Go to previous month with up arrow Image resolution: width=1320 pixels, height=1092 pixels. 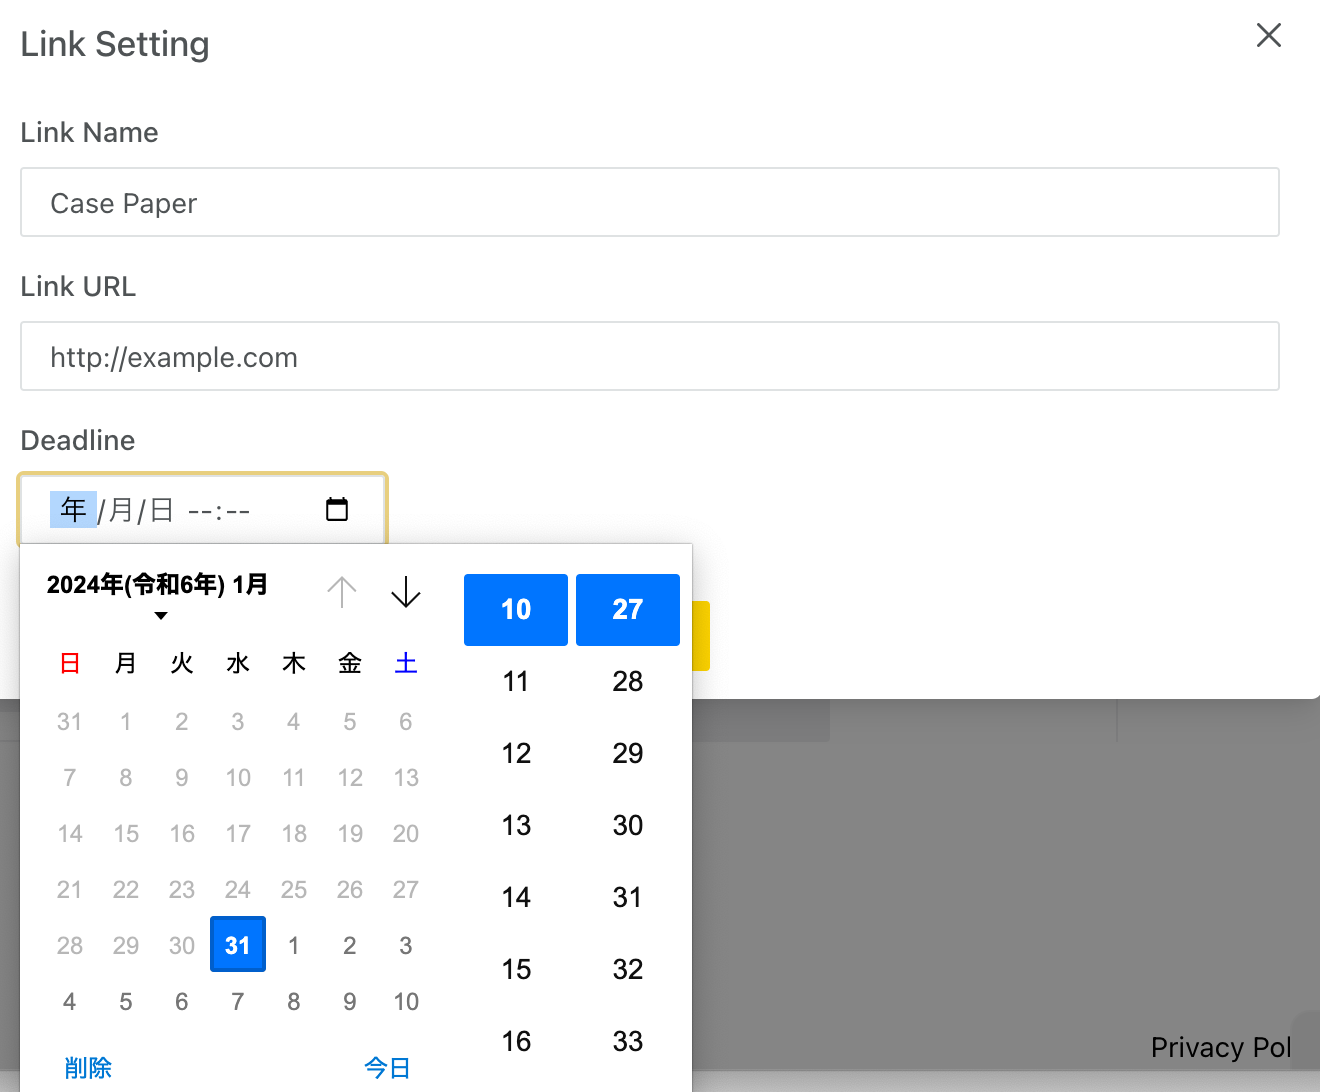(342, 592)
